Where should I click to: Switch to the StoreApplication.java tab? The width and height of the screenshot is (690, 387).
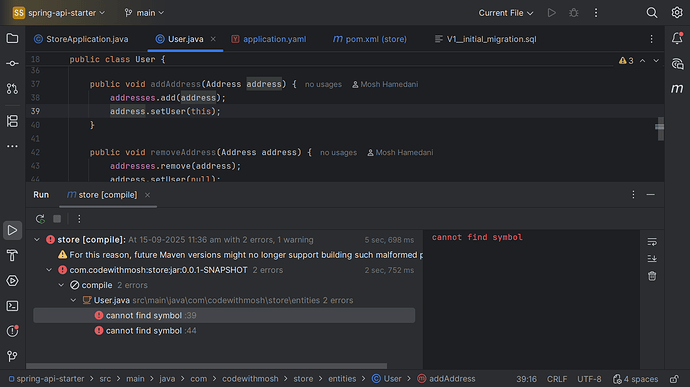pyautogui.click(x=81, y=39)
